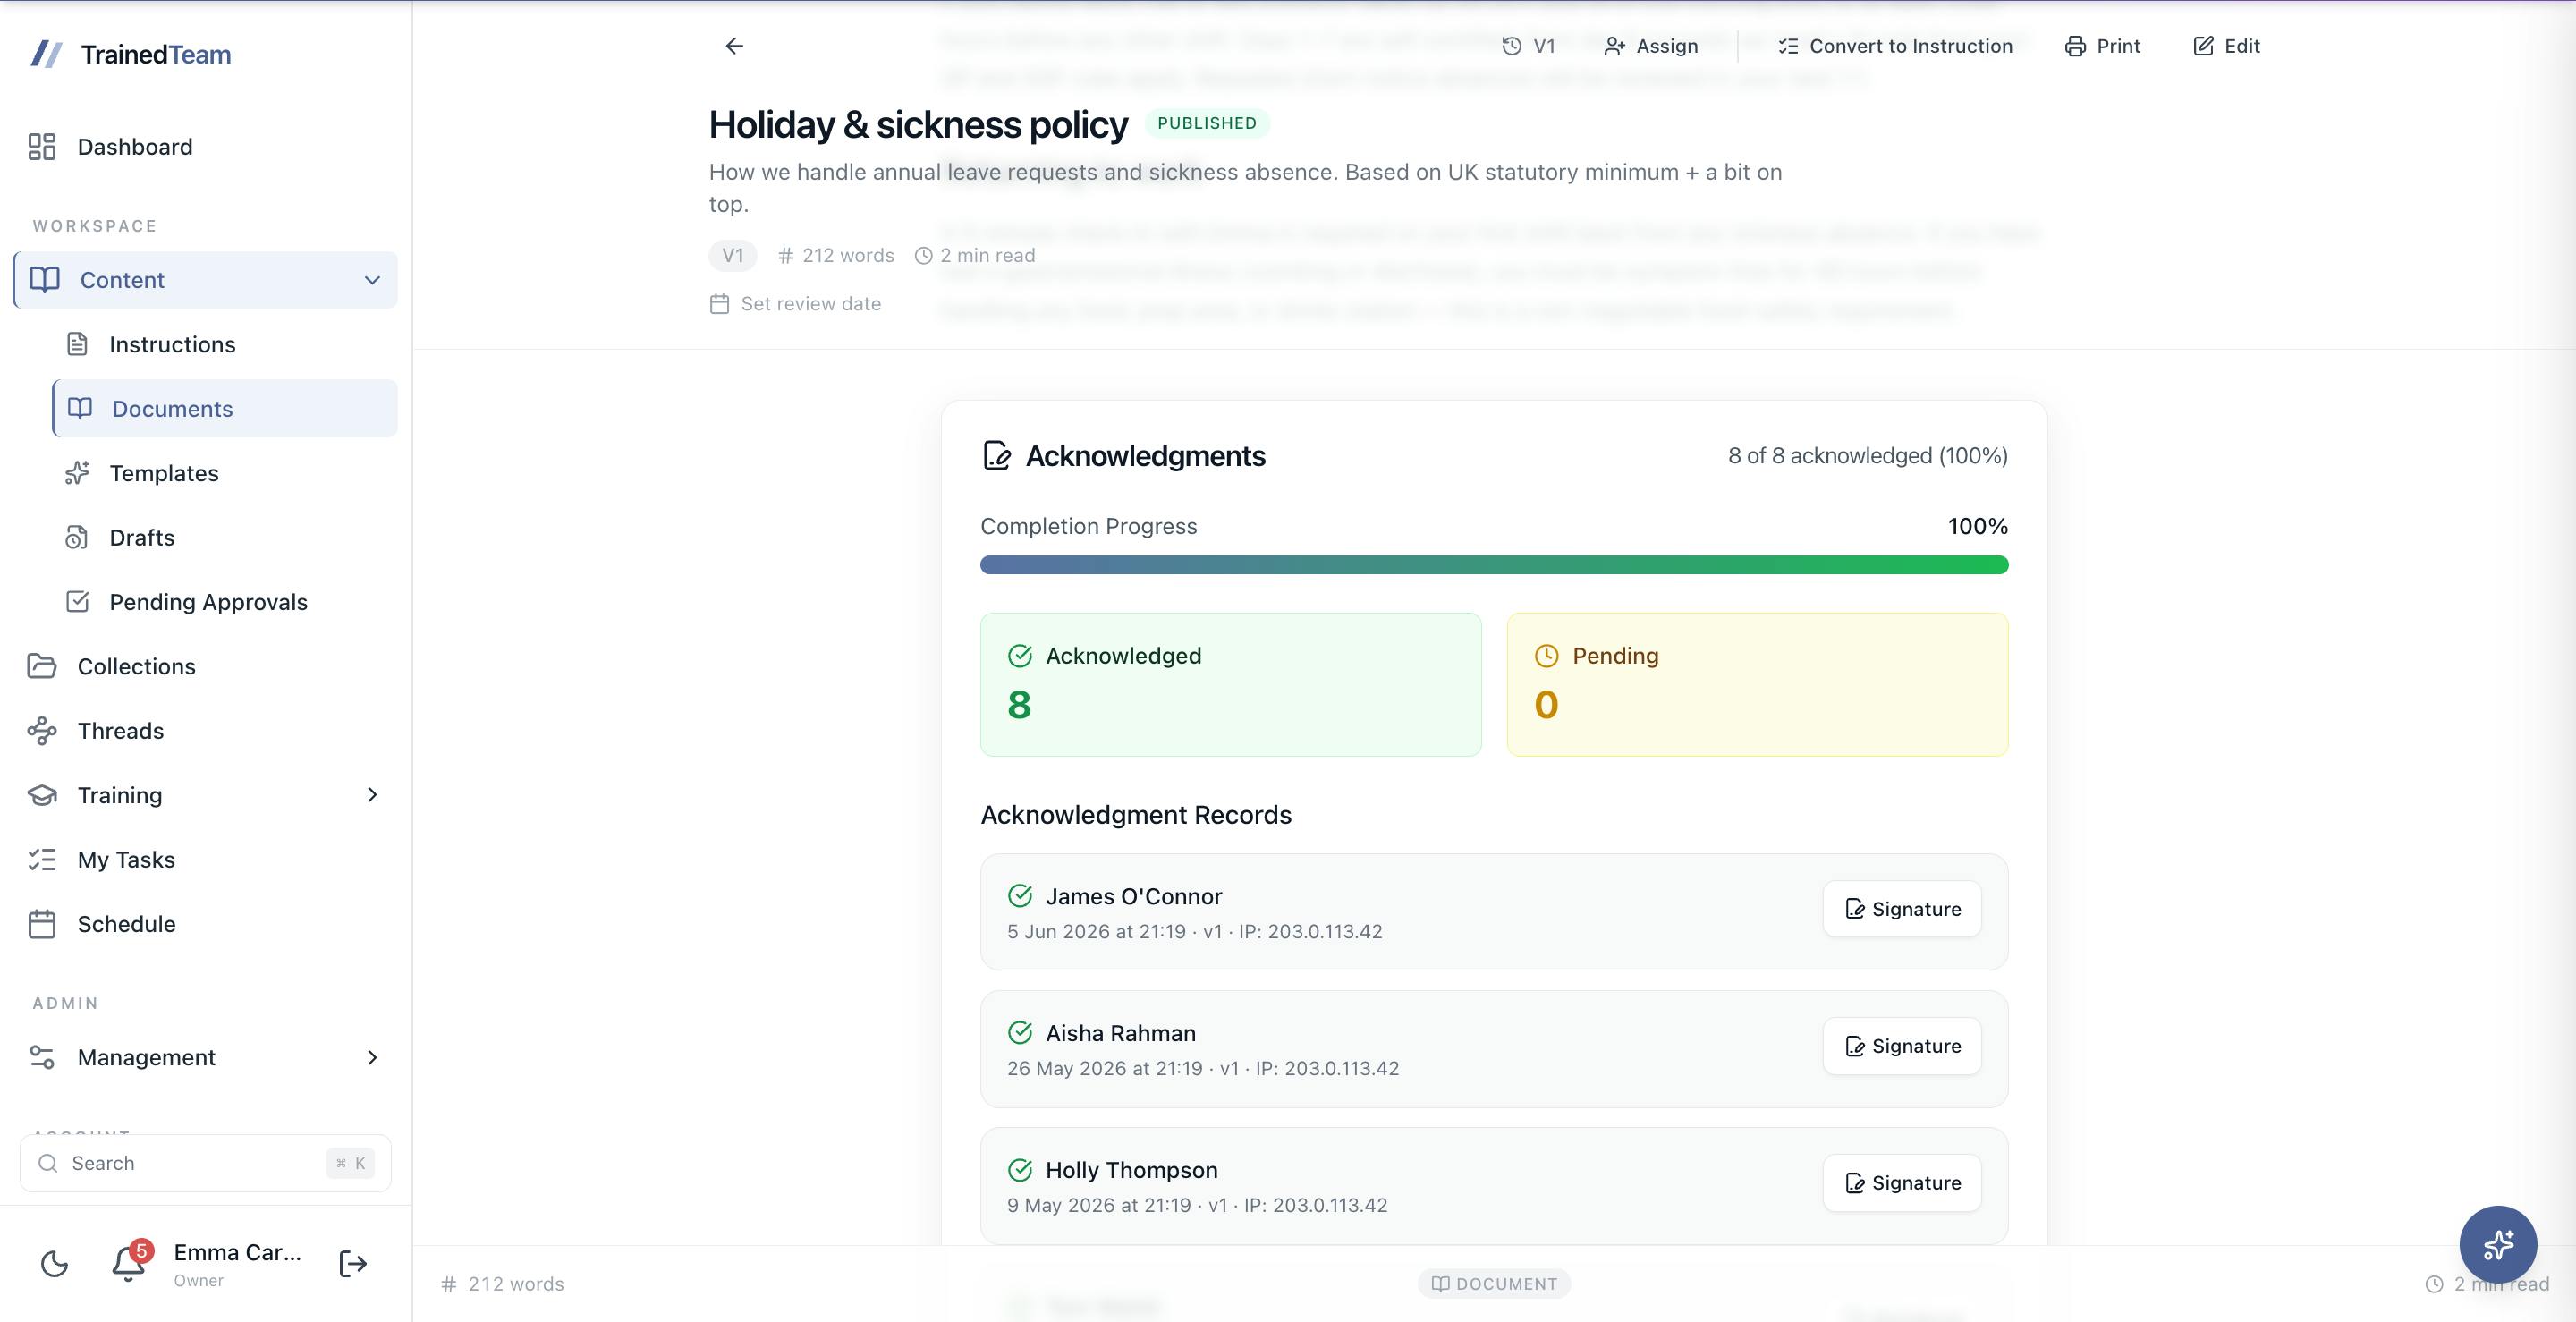Click the Instructions file icon
Viewport: 2576px width, 1322px height.
(77, 344)
